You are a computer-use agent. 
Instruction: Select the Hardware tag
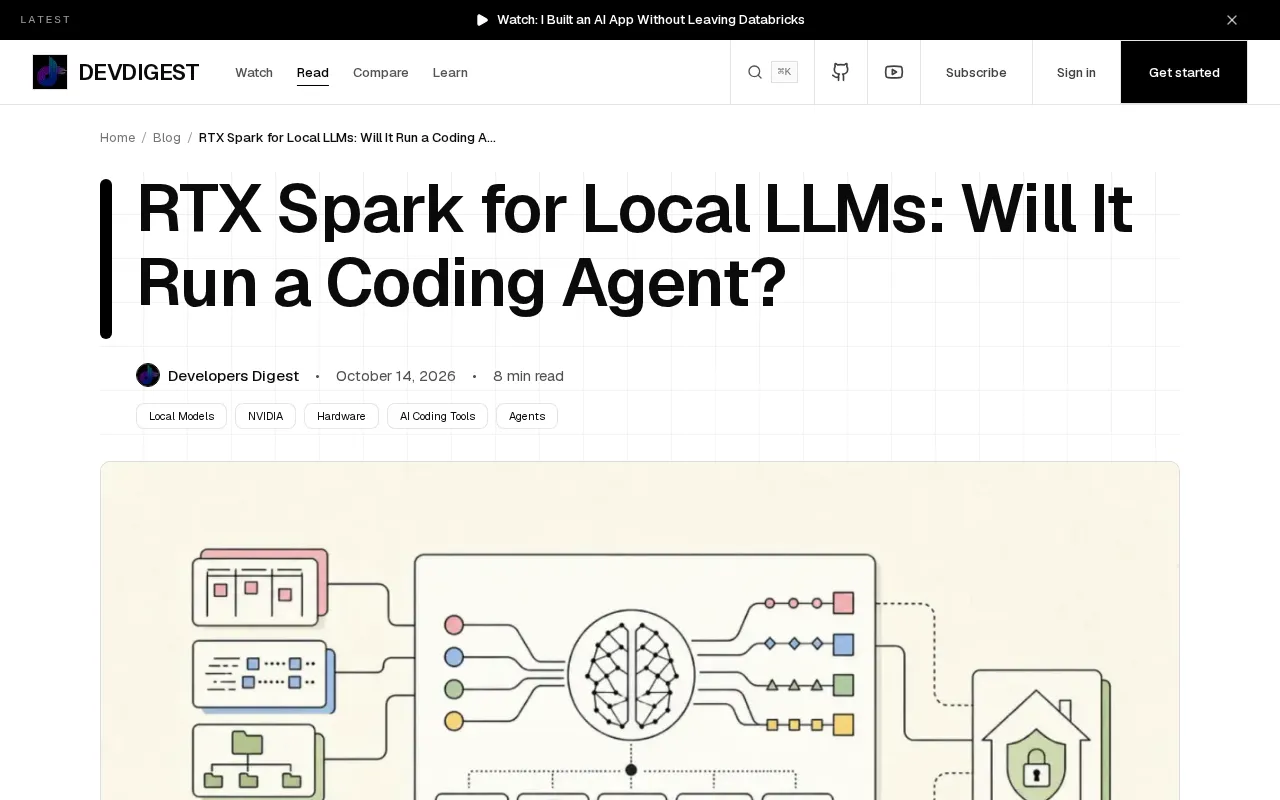(x=341, y=416)
